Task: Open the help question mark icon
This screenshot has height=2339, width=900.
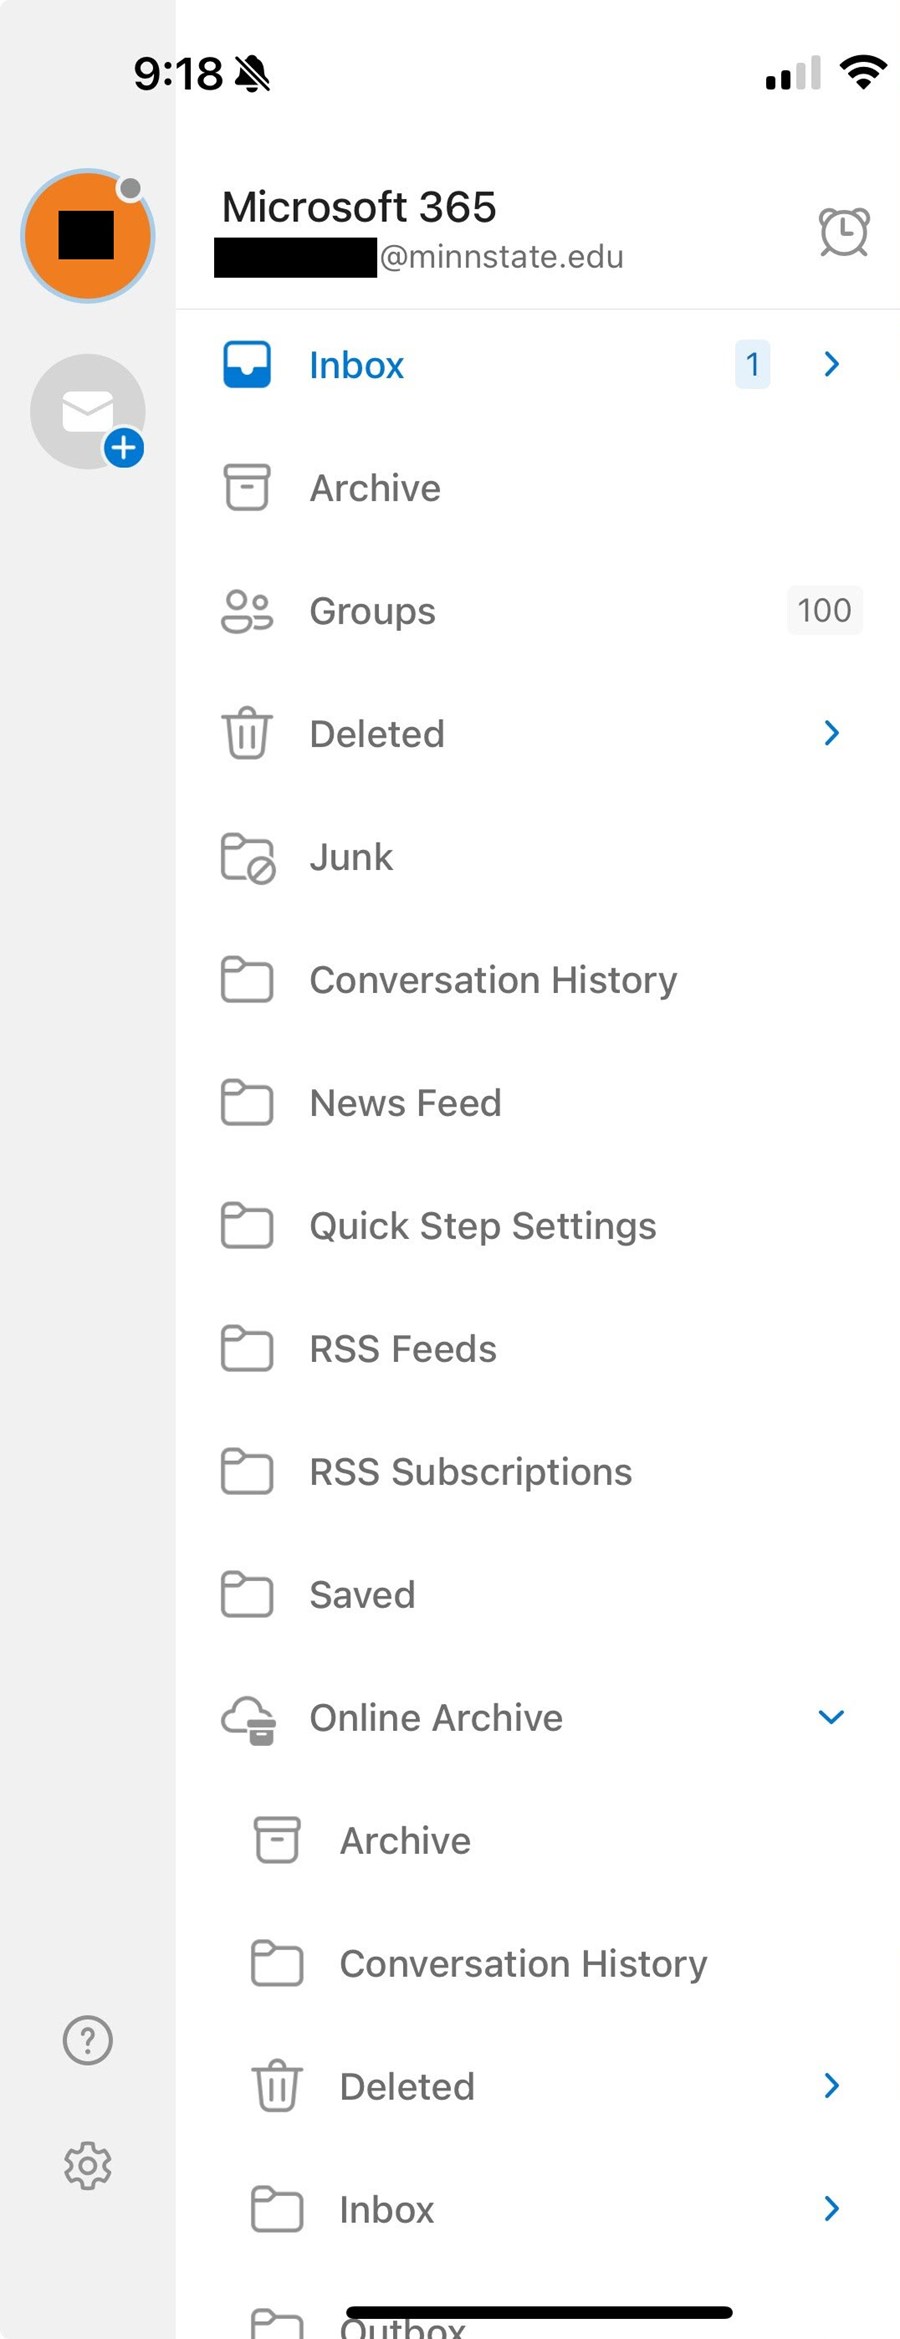Action: [x=88, y=2040]
